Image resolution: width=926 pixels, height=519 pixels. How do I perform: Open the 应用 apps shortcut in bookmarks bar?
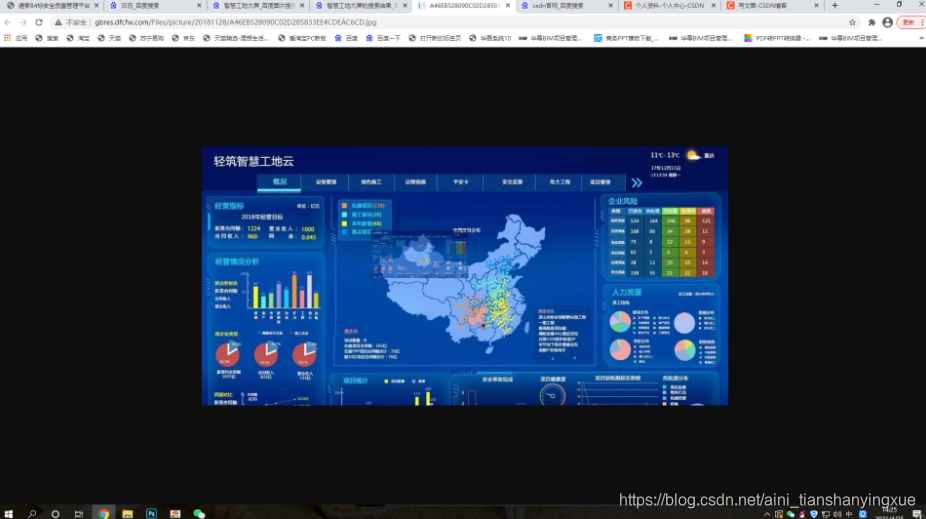click(16, 38)
